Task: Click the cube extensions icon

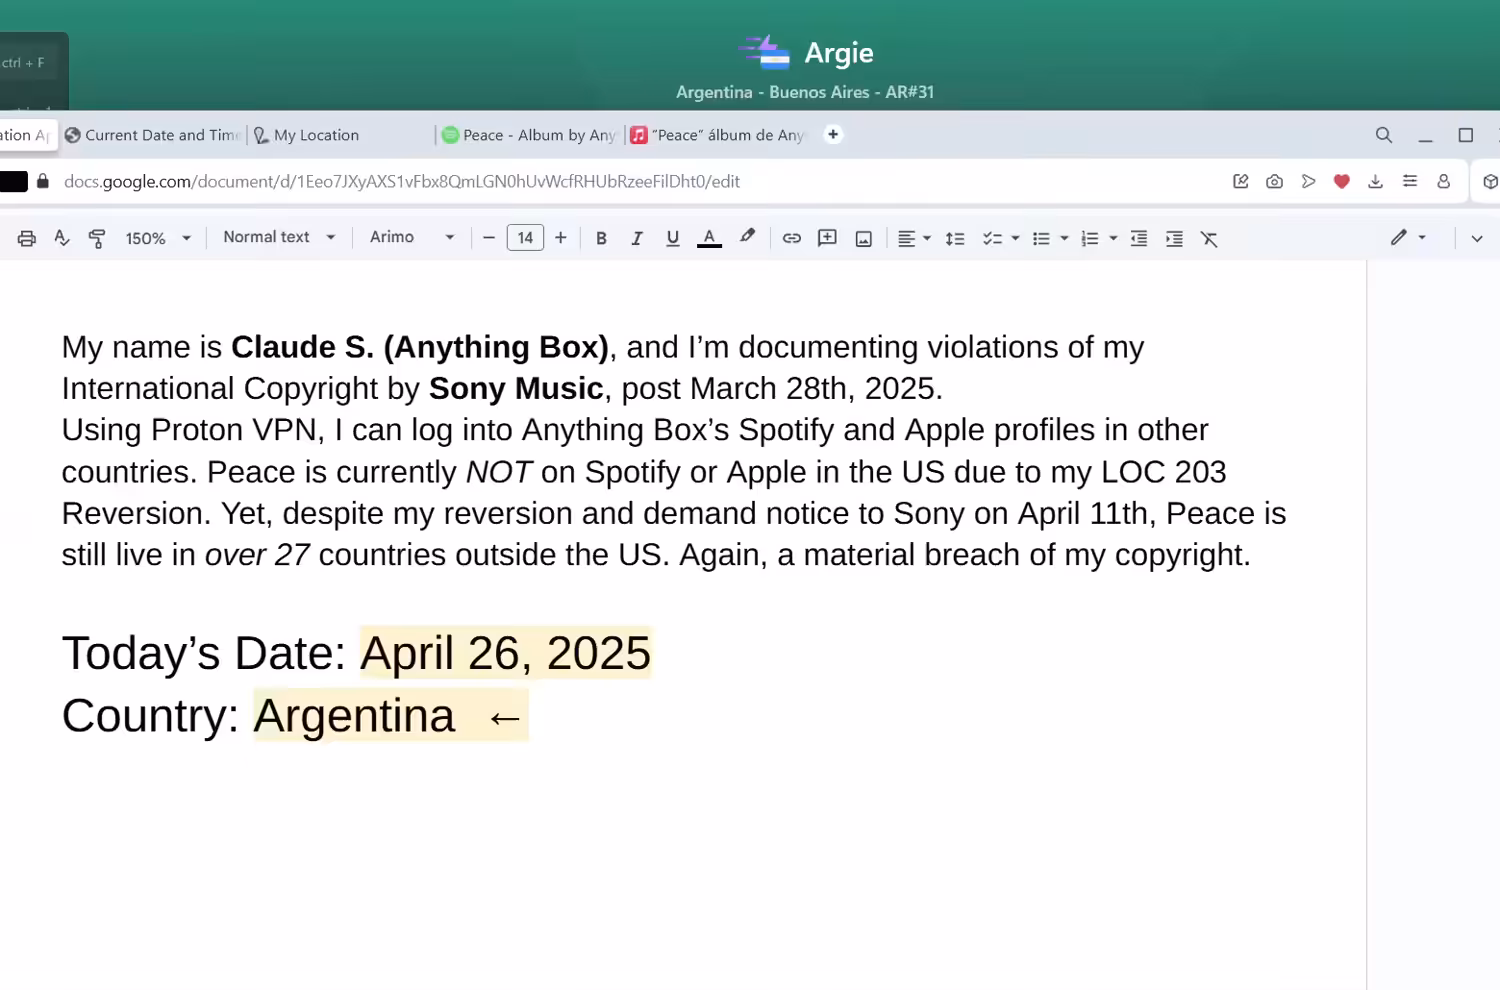Action: [x=1490, y=181]
